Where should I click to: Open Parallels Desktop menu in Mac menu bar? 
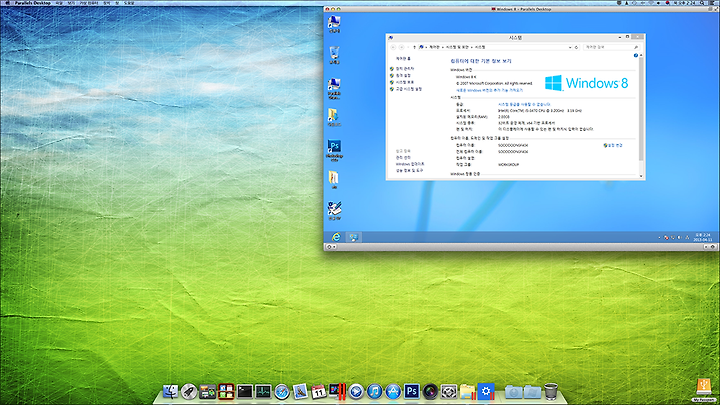(x=33, y=3)
